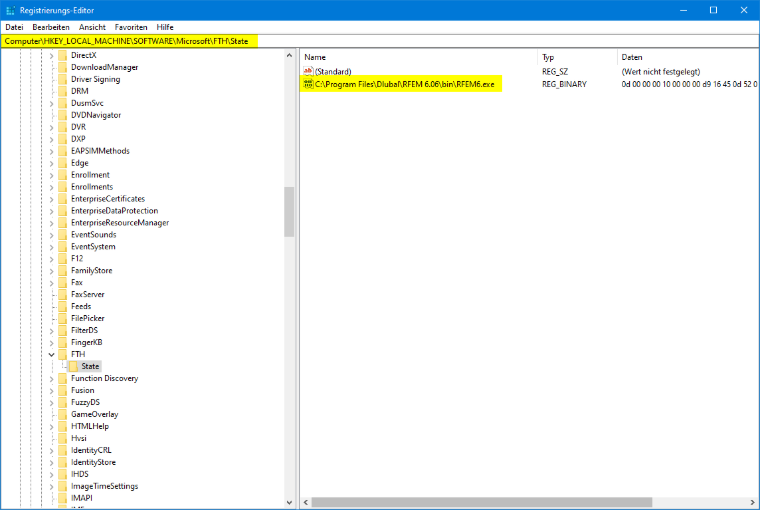Select the RFEM6.exe value name
This screenshot has height=510, width=760.
(405, 84)
